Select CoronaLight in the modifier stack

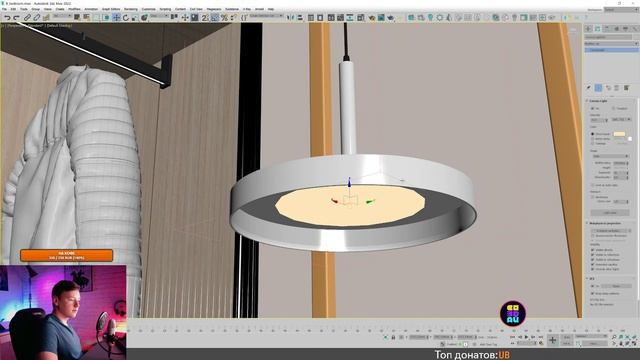click(x=611, y=50)
